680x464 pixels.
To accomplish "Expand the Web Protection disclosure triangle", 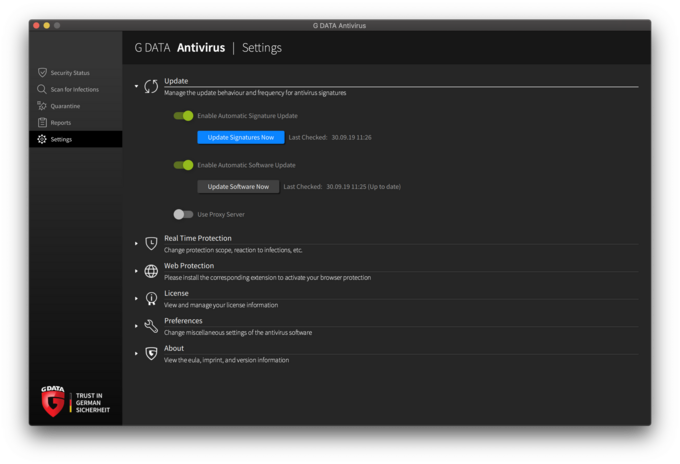I will [137, 271].
